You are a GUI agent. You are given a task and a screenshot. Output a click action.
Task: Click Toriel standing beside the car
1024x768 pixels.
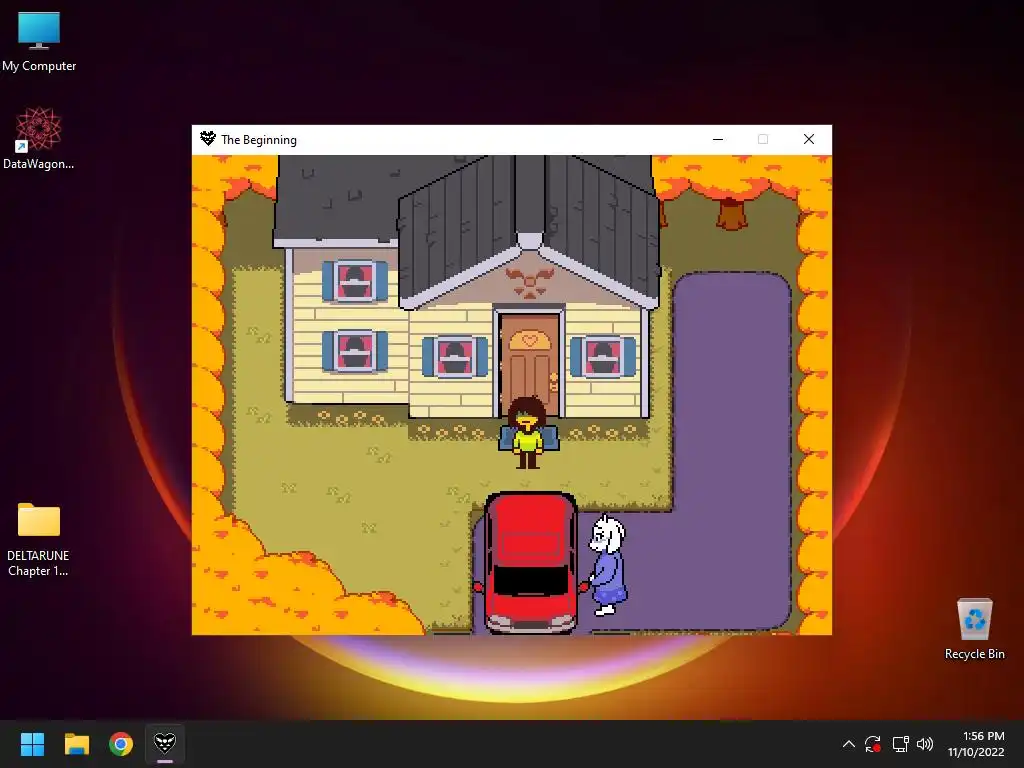tap(607, 565)
